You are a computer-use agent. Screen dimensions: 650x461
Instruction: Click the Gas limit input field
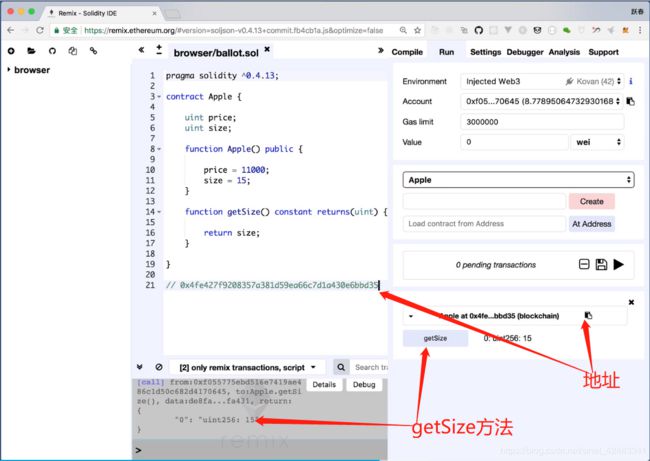tap(542, 122)
